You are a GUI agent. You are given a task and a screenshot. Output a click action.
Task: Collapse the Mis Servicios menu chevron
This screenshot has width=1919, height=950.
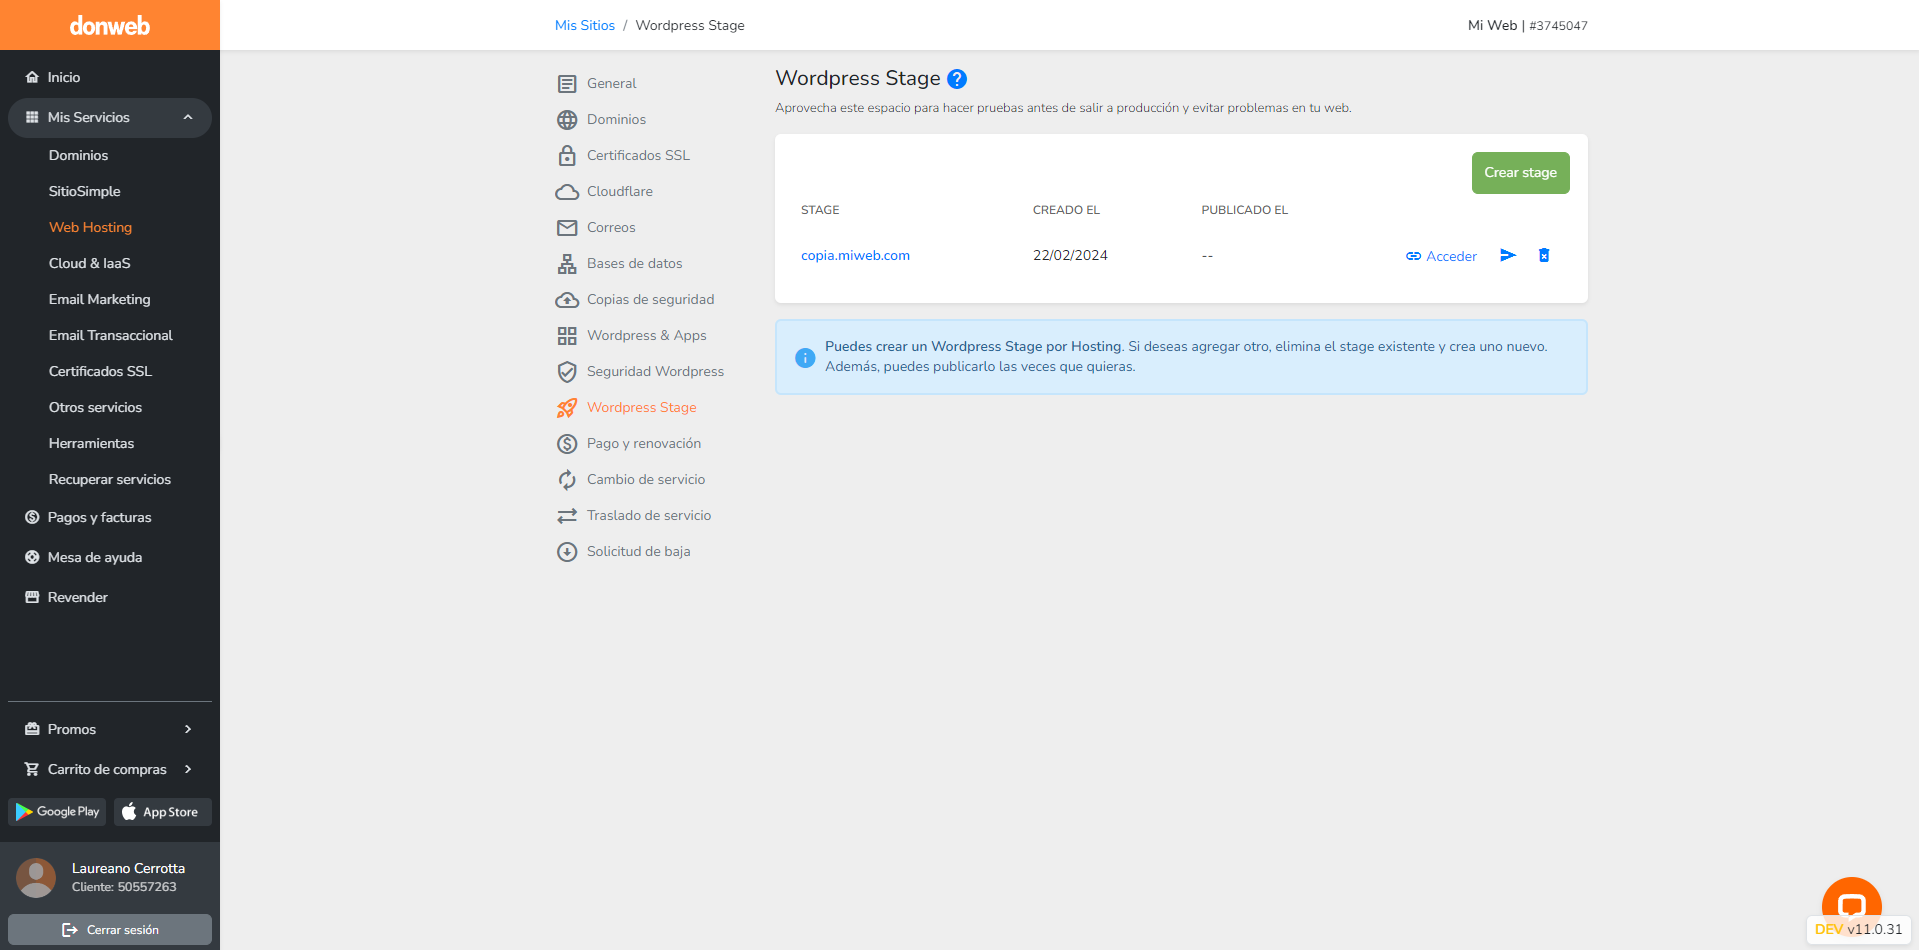pos(188,117)
